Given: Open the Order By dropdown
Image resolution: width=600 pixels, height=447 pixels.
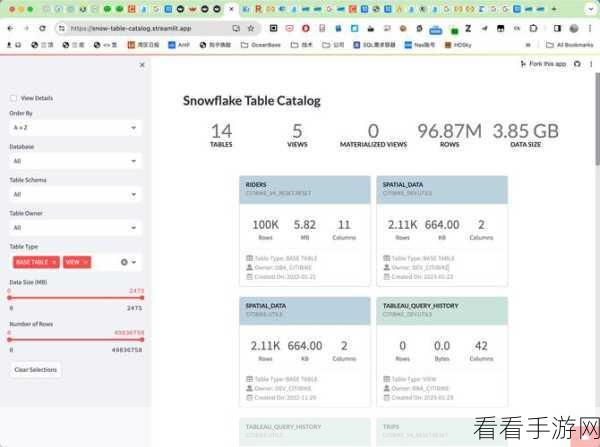Looking at the screenshot, I should (75, 127).
